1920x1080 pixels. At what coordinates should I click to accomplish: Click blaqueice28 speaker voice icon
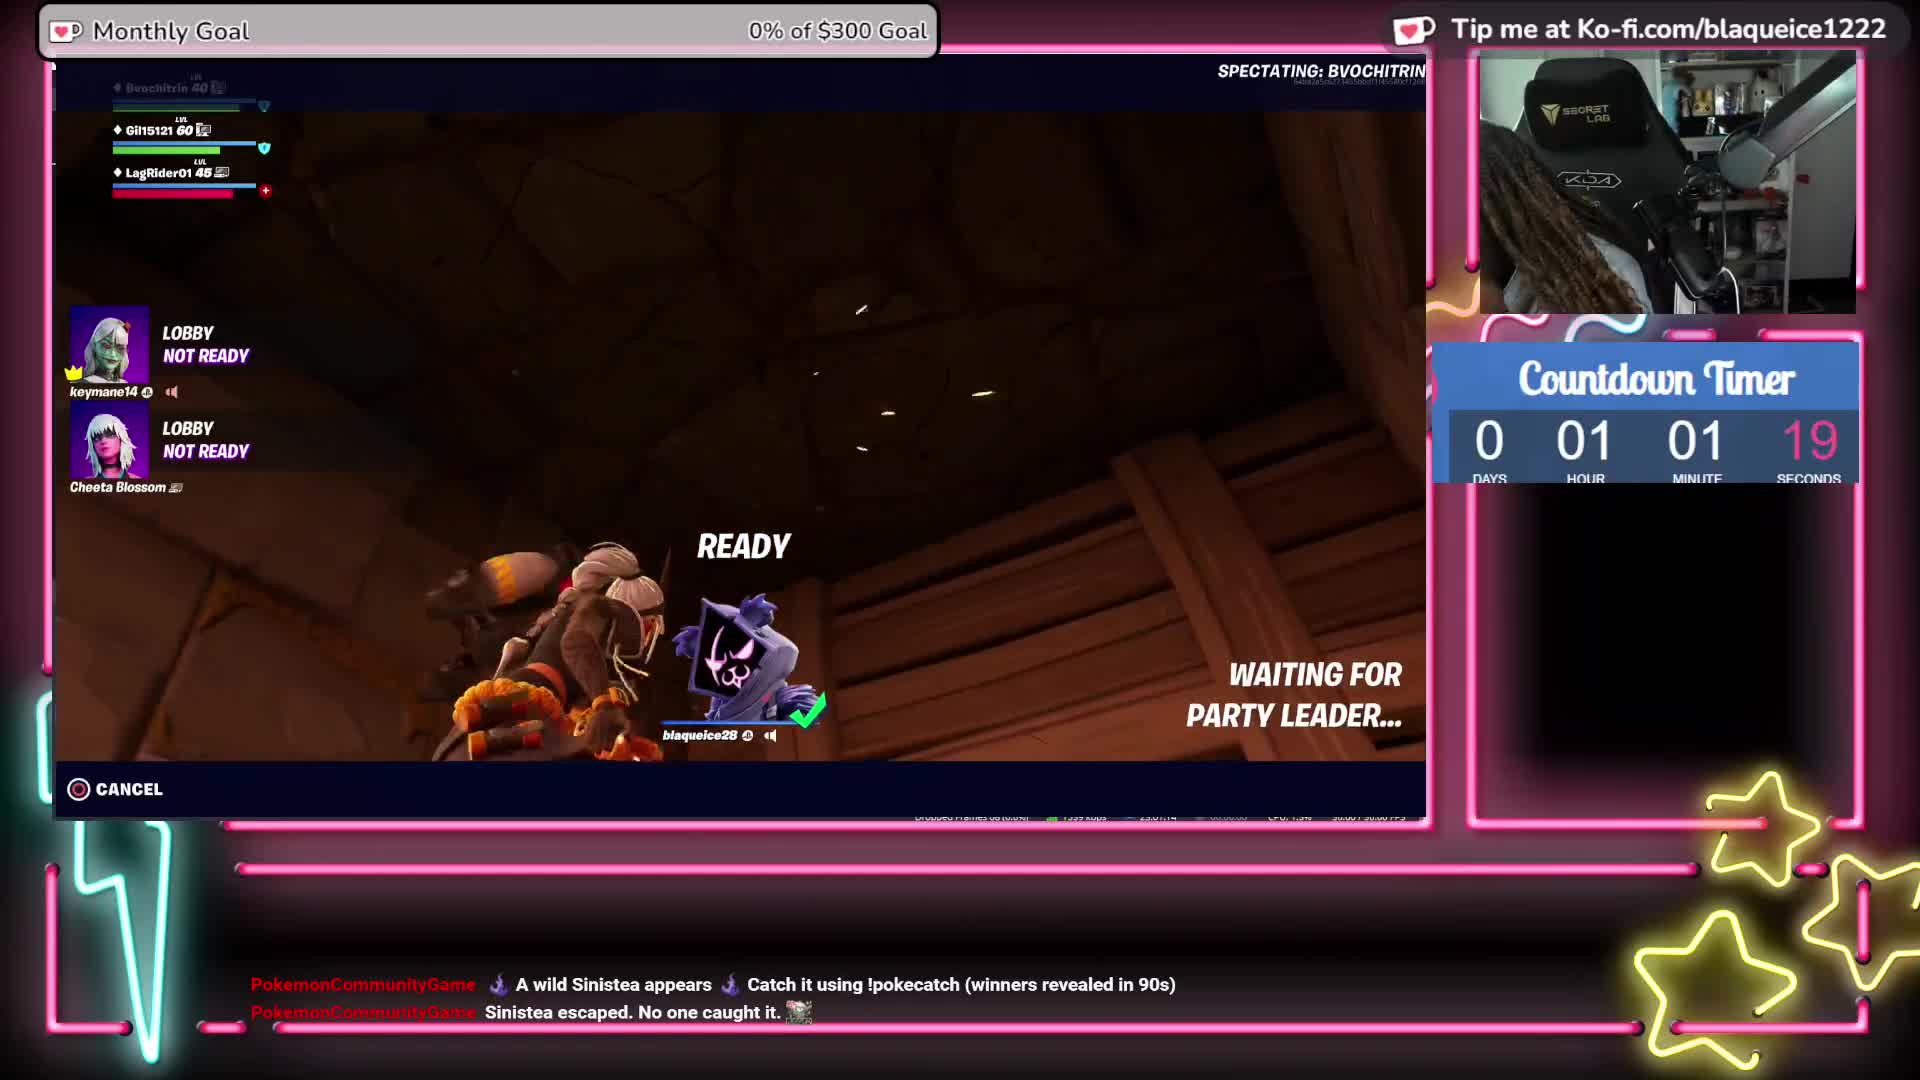click(770, 736)
